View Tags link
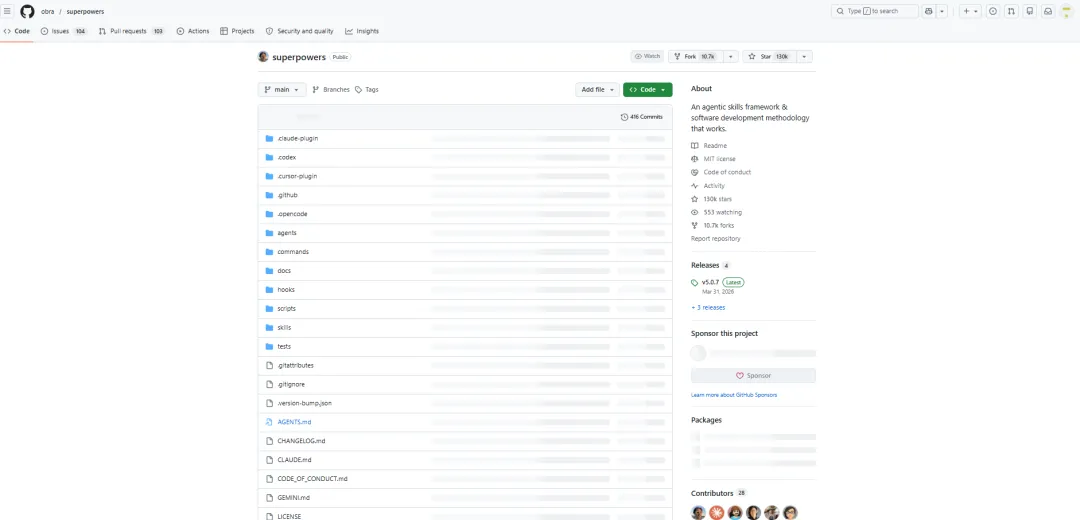The width and height of the screenshot is (1080, 520). coord(366,90)
